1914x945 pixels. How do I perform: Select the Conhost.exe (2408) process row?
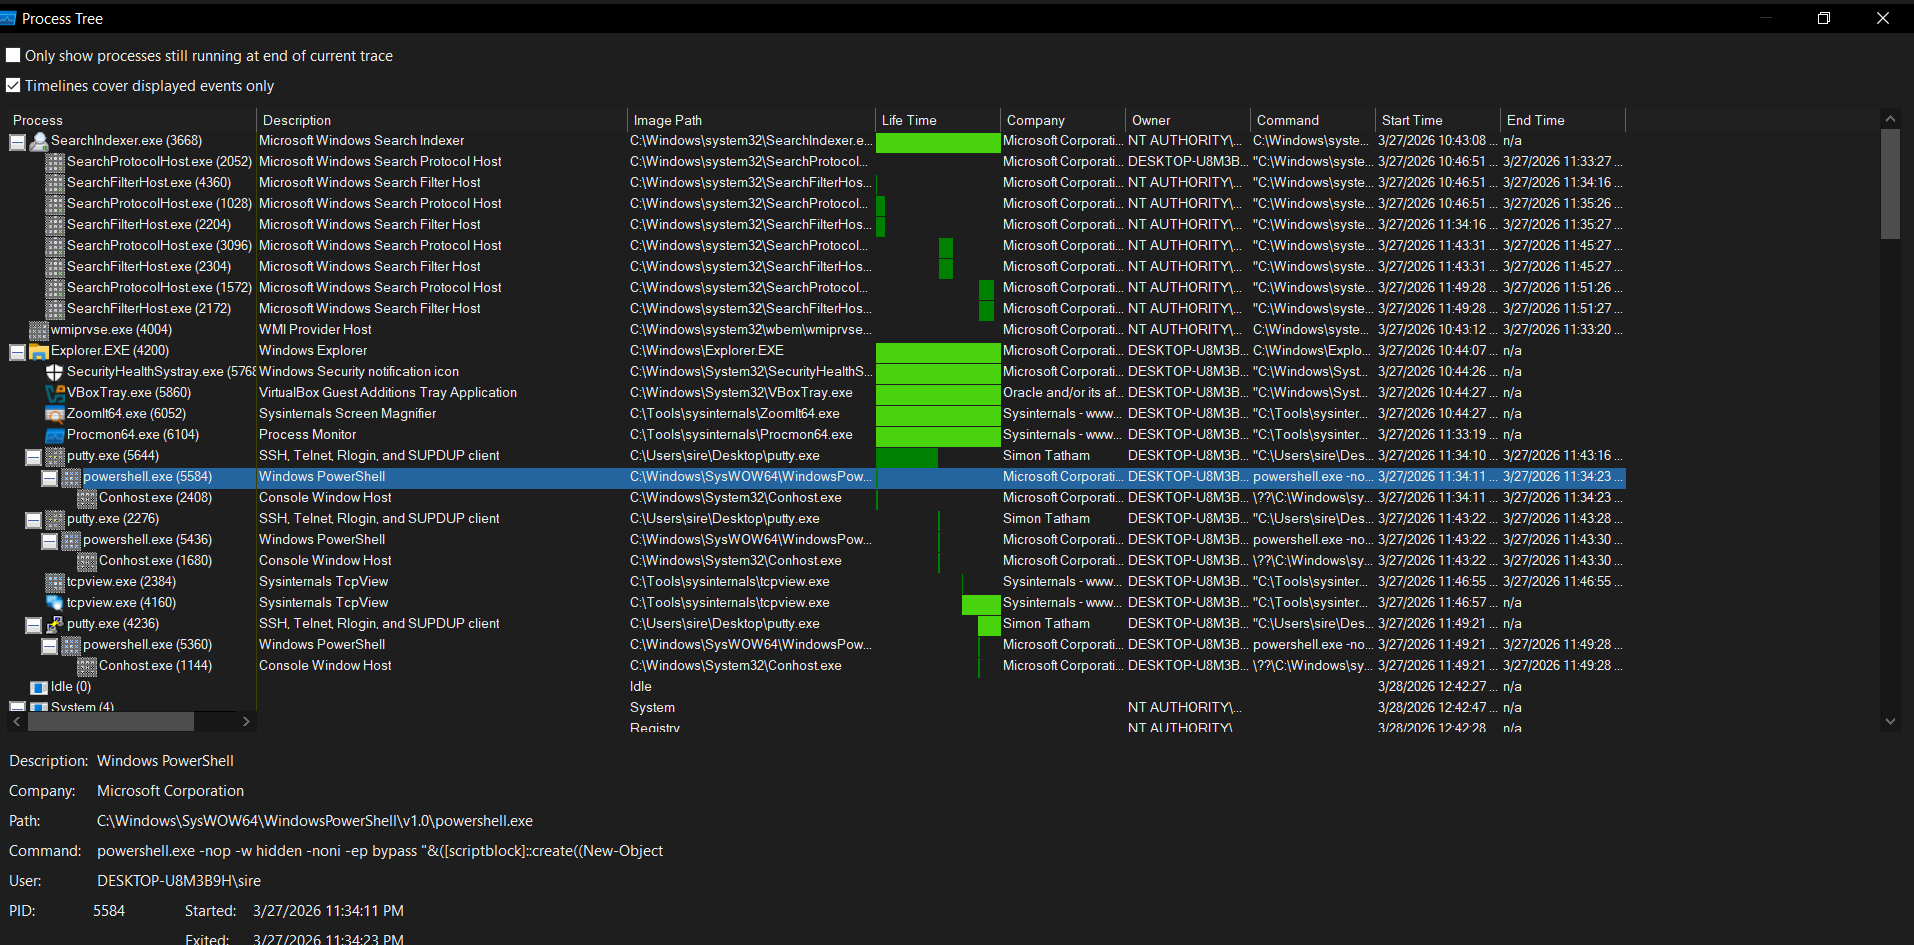(155, 498)
